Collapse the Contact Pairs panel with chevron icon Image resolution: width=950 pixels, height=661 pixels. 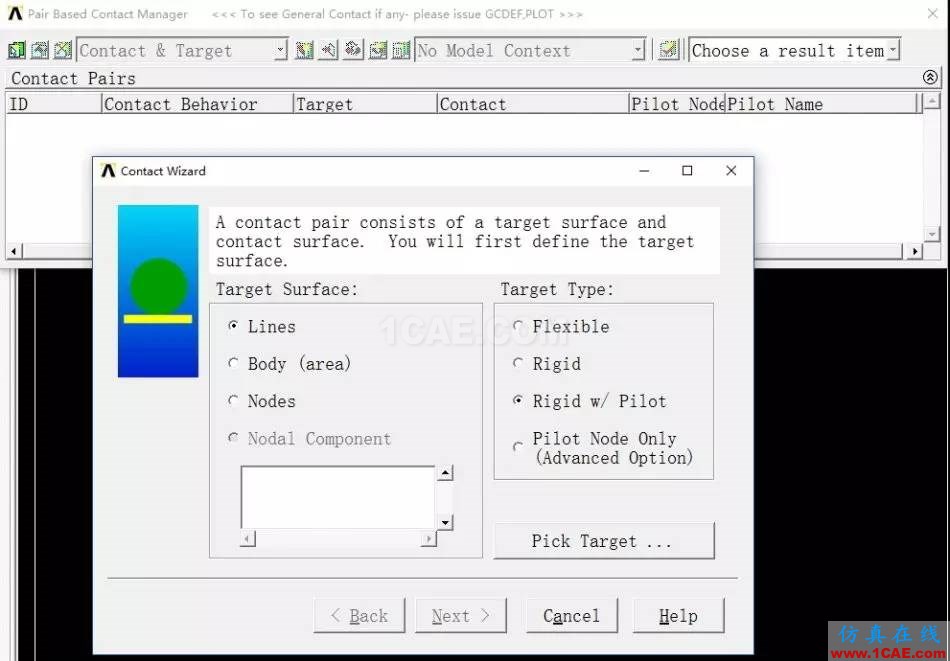(930, 77)
